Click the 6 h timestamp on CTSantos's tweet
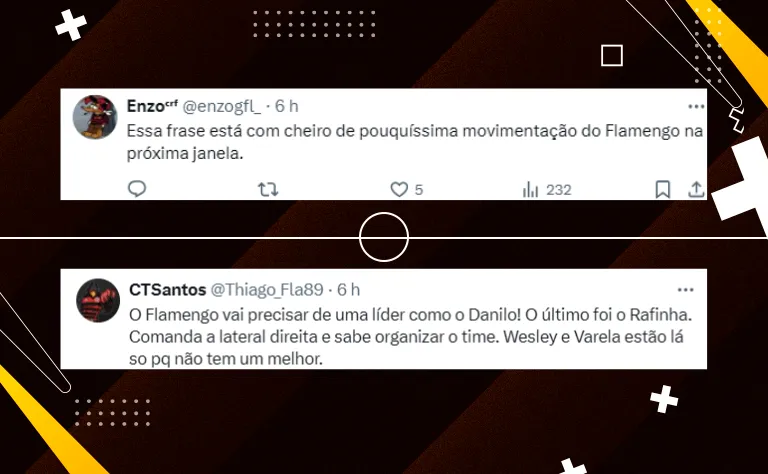 coord(348,290)
